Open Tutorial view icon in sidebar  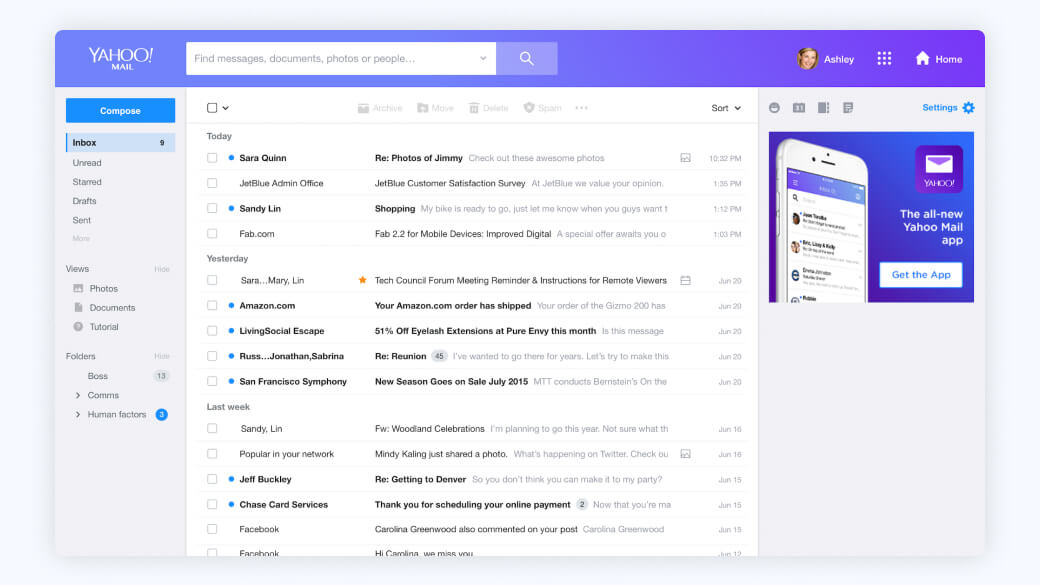coord(78,327)
